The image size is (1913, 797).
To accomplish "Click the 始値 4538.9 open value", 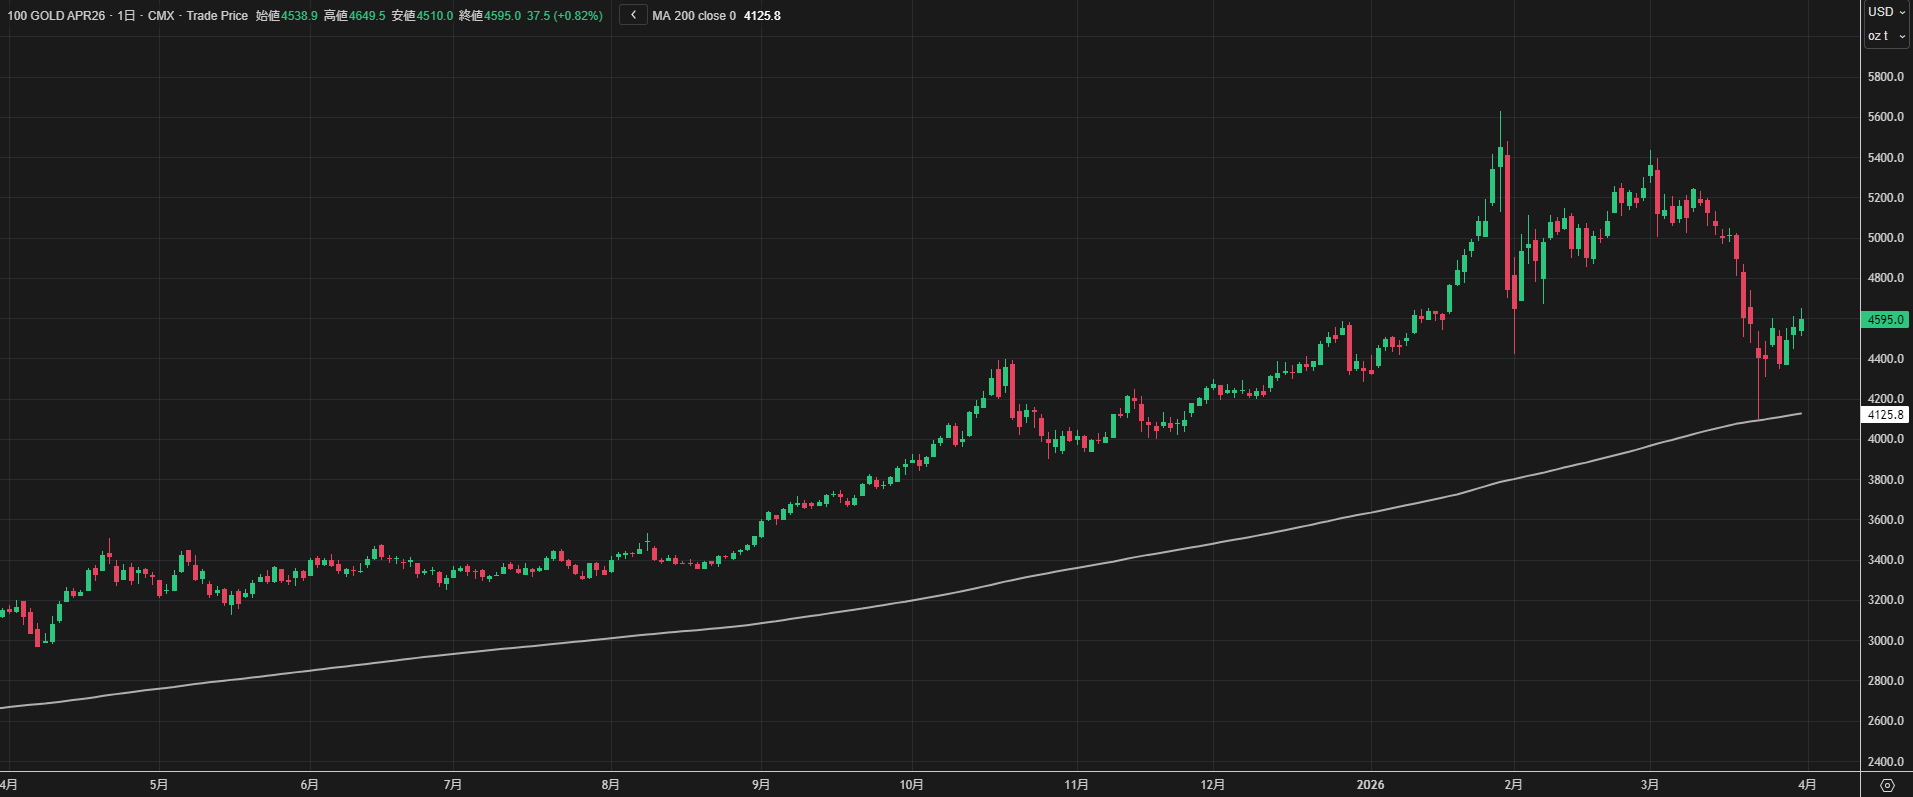I will click(299, 16).
